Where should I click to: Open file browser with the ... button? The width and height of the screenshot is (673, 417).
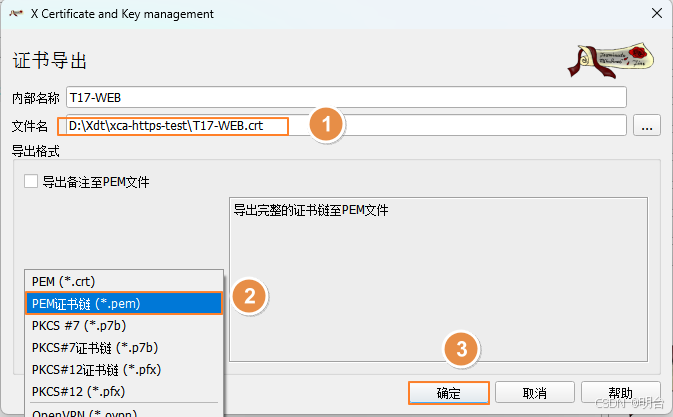647,126
